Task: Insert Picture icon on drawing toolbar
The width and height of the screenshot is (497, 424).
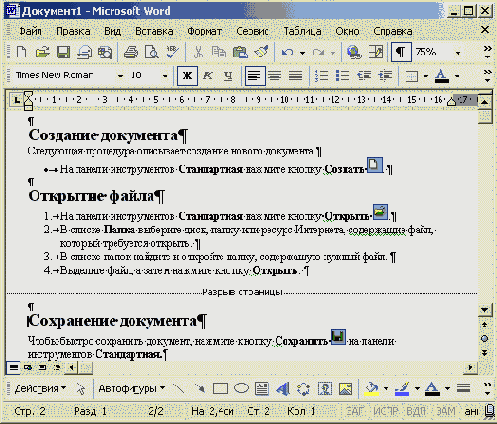Action: (x=346, y=389)
